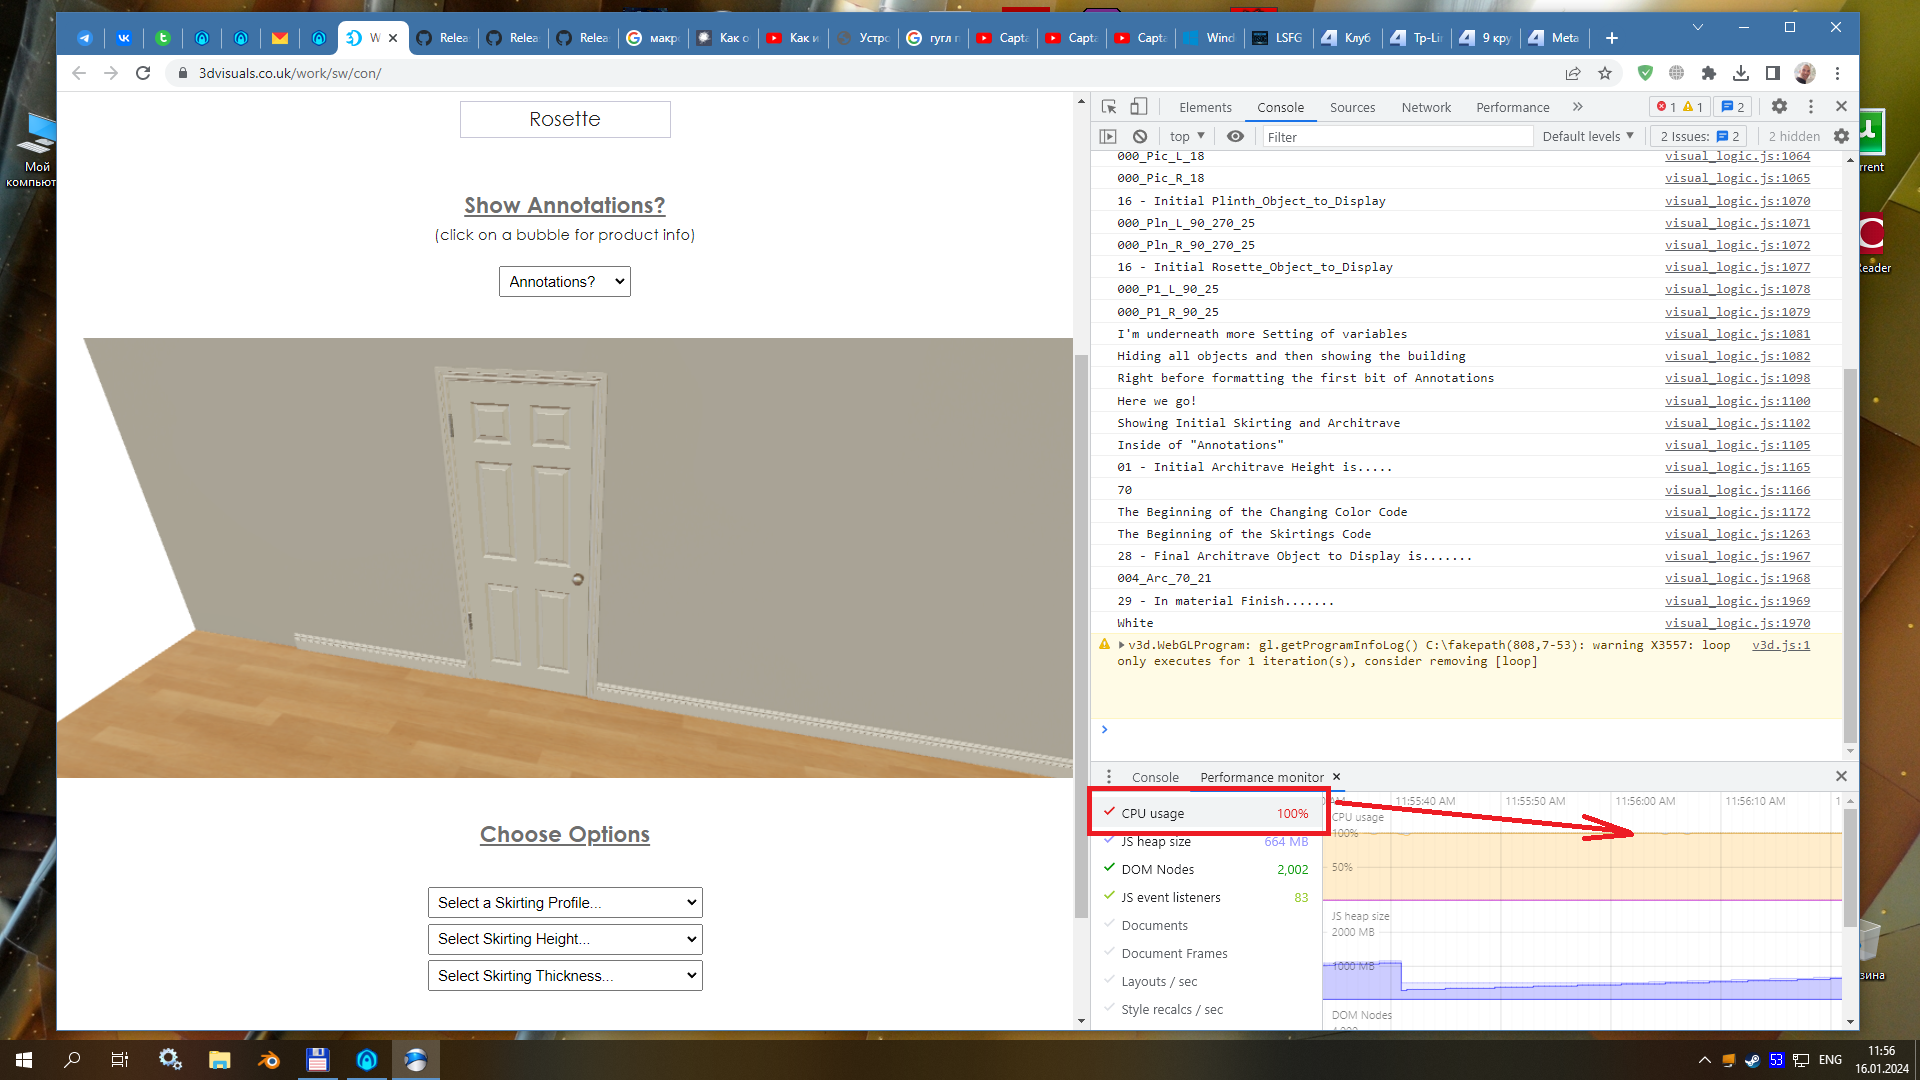The image size is (1920, 1080).
Task: Go back to the previous page
Action: click(x=79, y=73)
